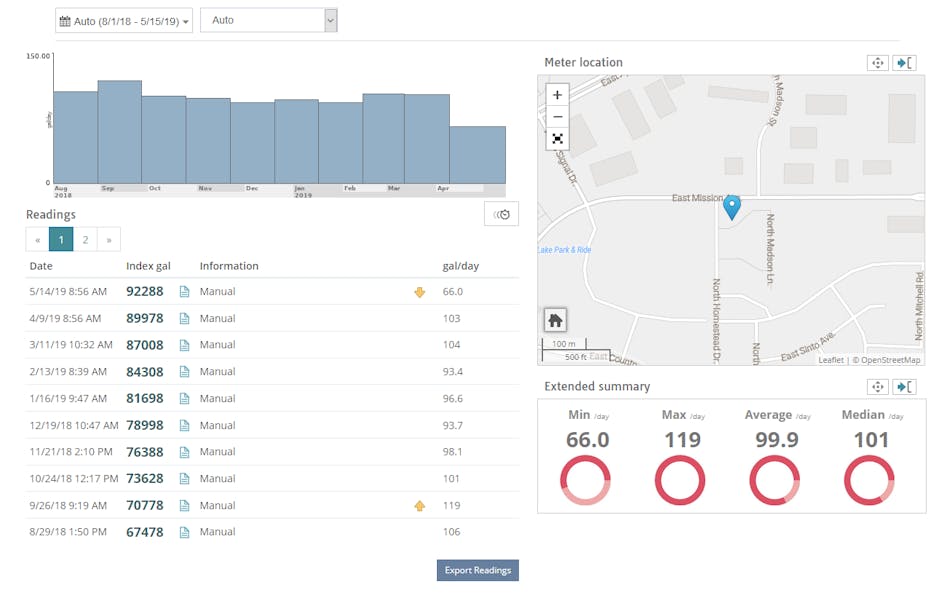Viewport: 950px width, 606px height.
Task: Click the zoom out control on the map
Action: (557, 117)
